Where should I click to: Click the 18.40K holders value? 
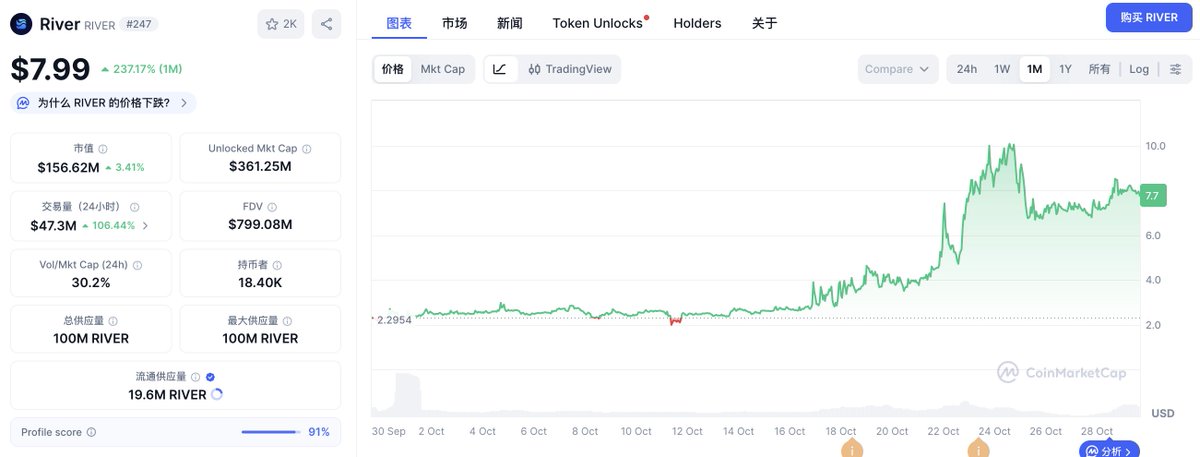(260, 283)
